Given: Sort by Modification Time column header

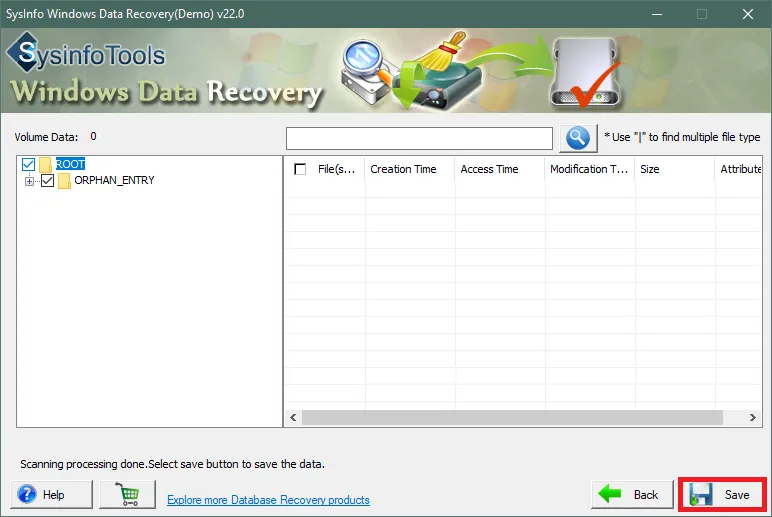Looking at the screenshot, I should [x=590, y=169].
